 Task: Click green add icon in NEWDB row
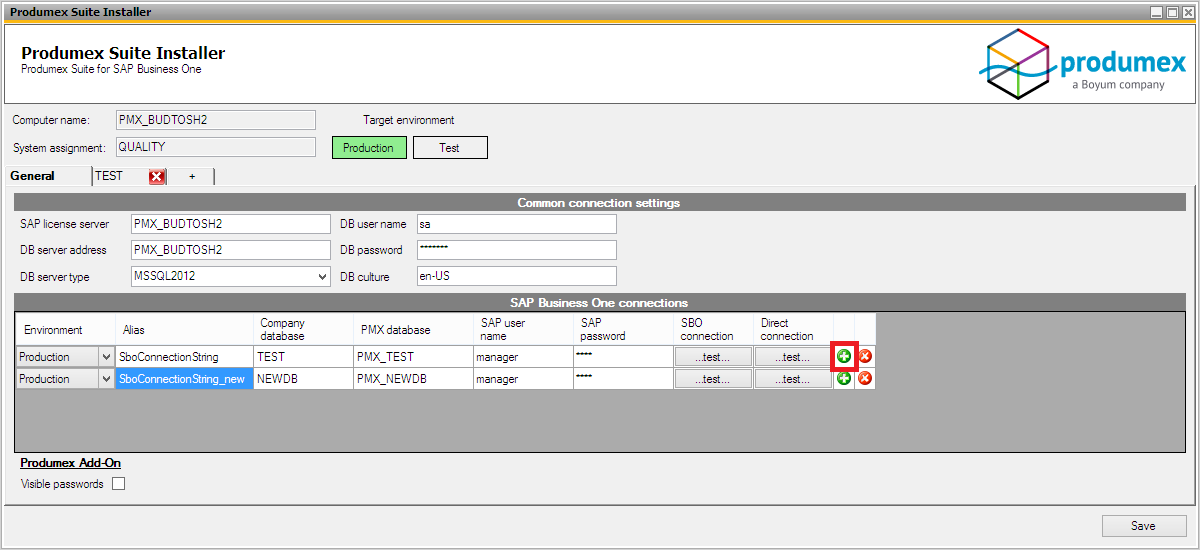[x=844, y=379]
